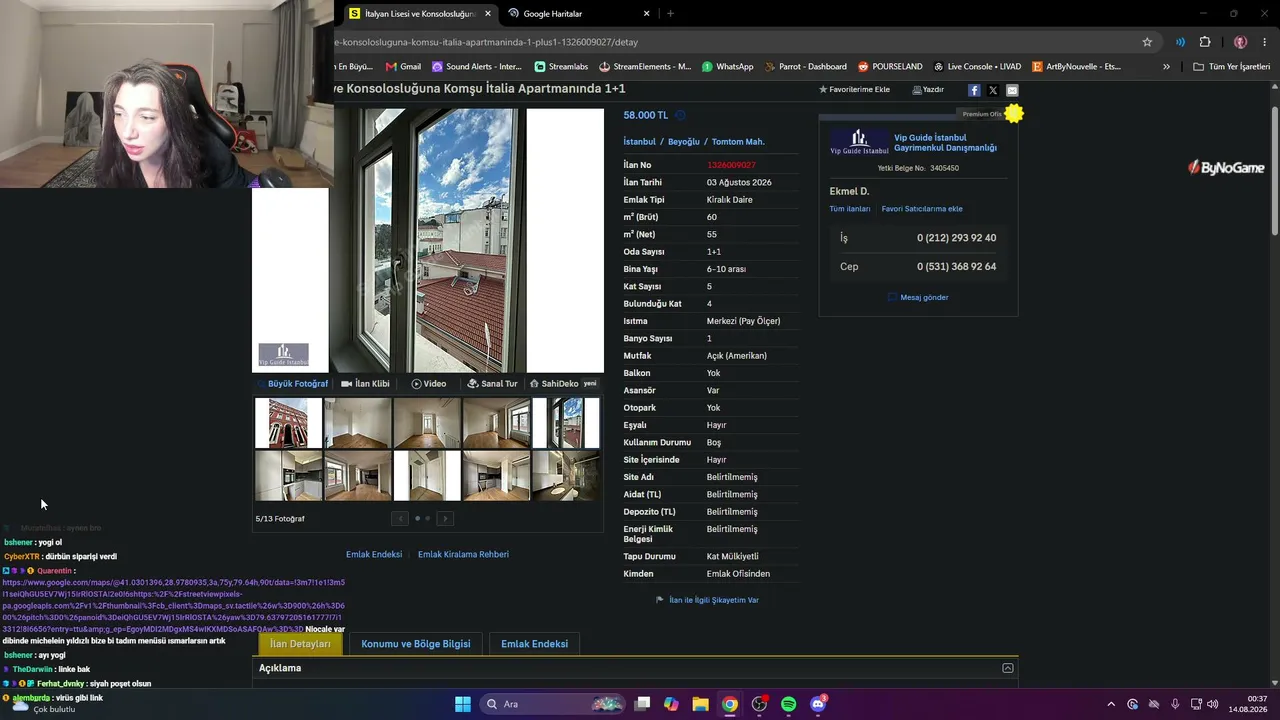
Task: Open the POURSELAND bookmark
Action: 890,67
